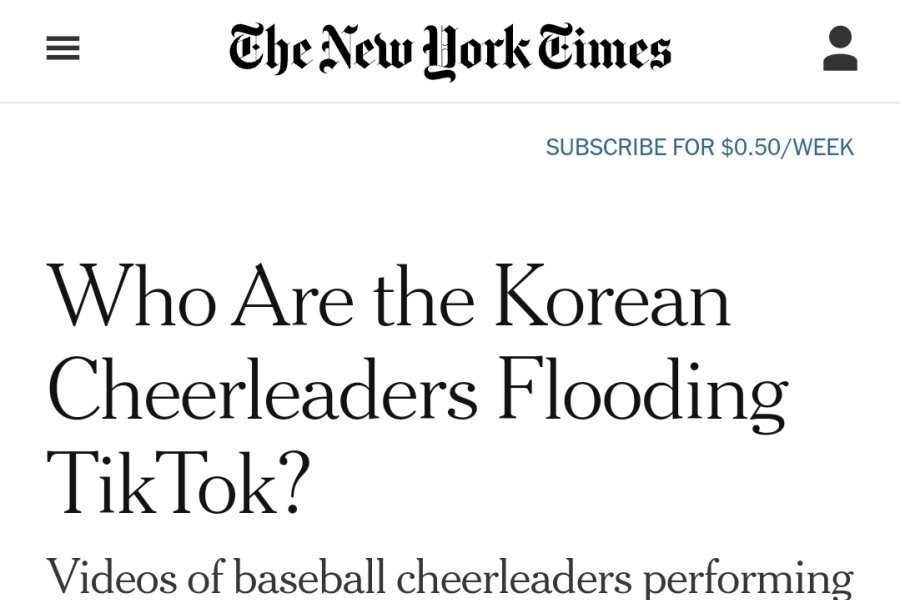This screenshot has width=900, height=600.
Task: Open the hamburger navigation menu
Action: (63, 49)
